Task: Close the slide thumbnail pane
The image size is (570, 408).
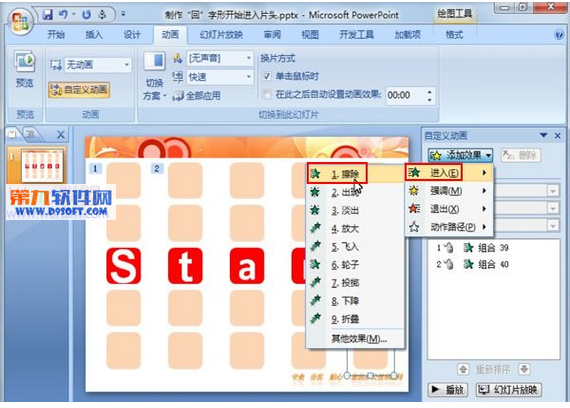Action: (x=61, y=135)
